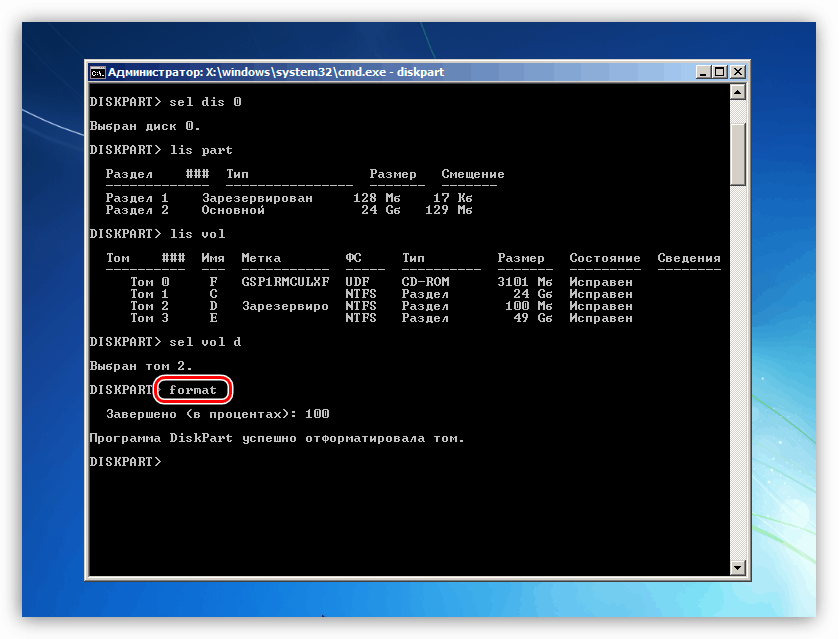Click the 'lis vol' command text
Screen dimensions: 838x639
[197, 234]
